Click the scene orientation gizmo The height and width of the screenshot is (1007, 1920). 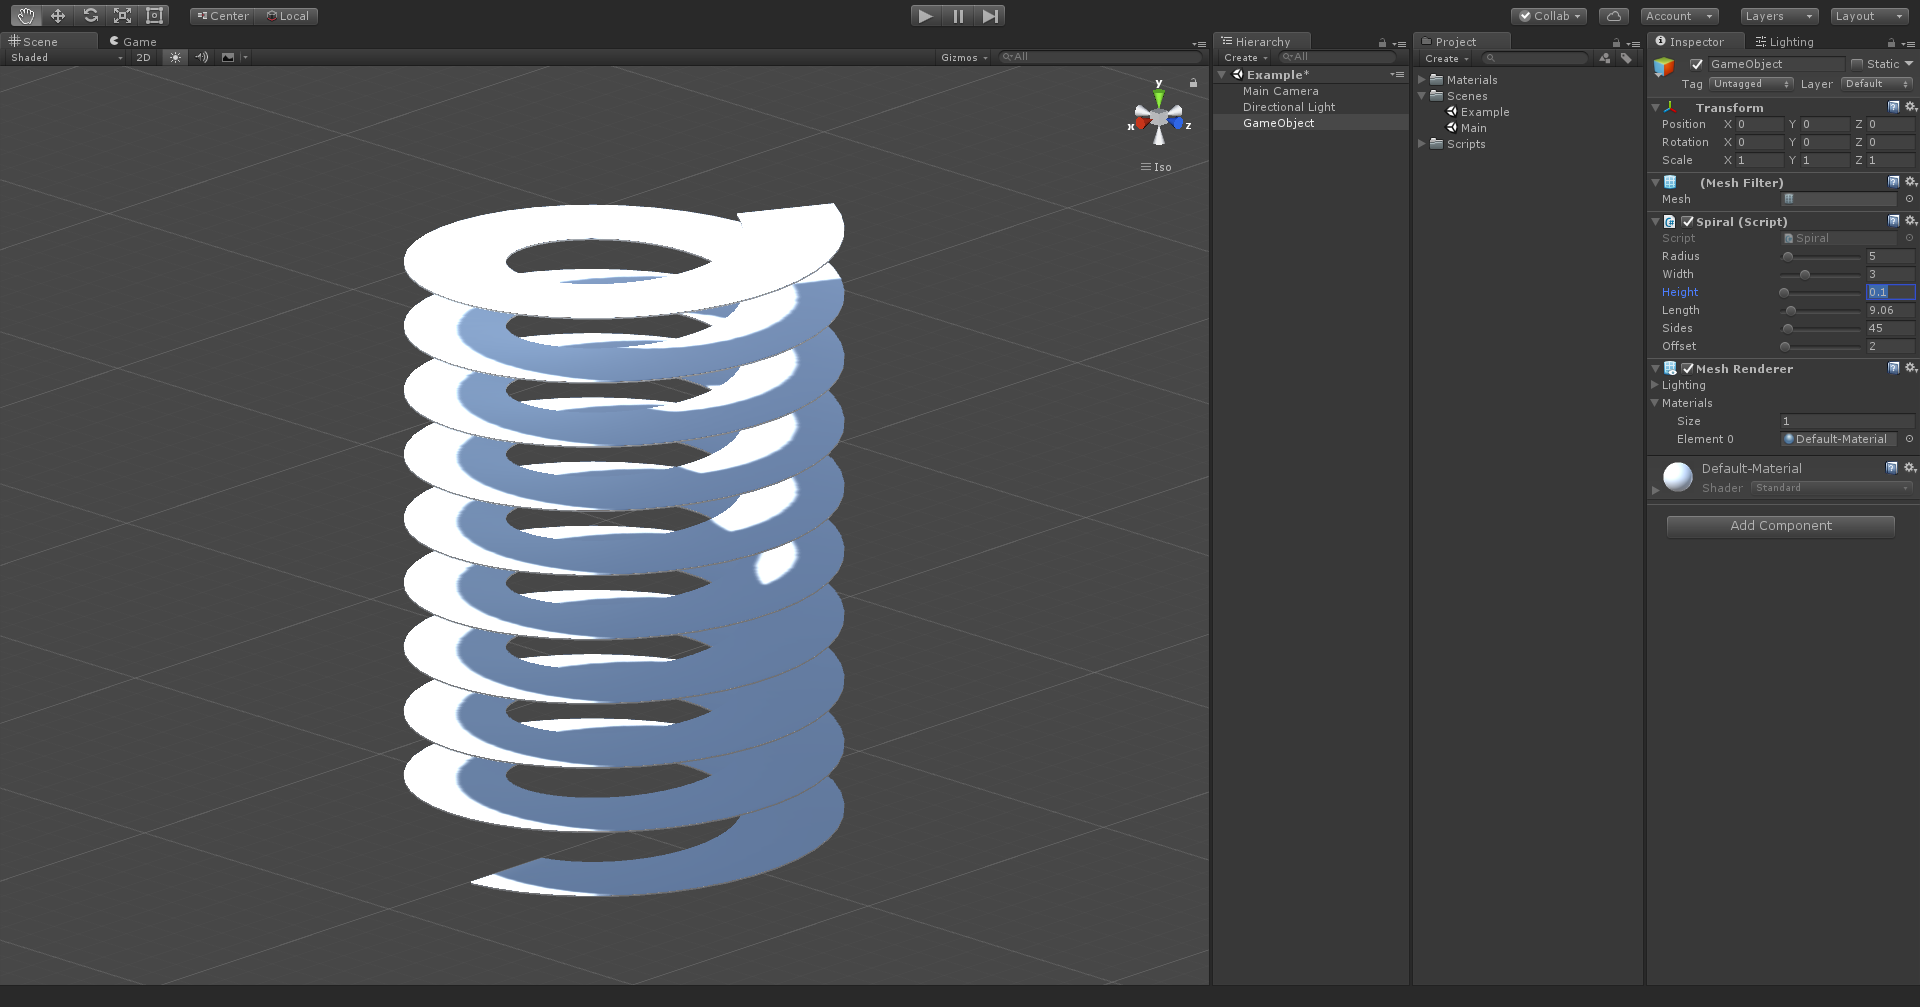click(1159, 117)
